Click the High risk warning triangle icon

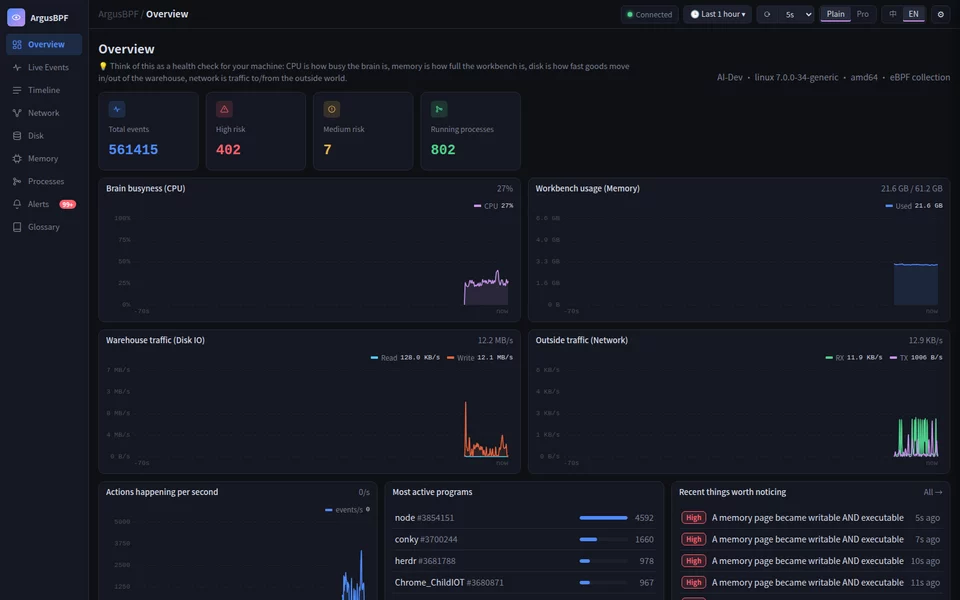[224, 109]
